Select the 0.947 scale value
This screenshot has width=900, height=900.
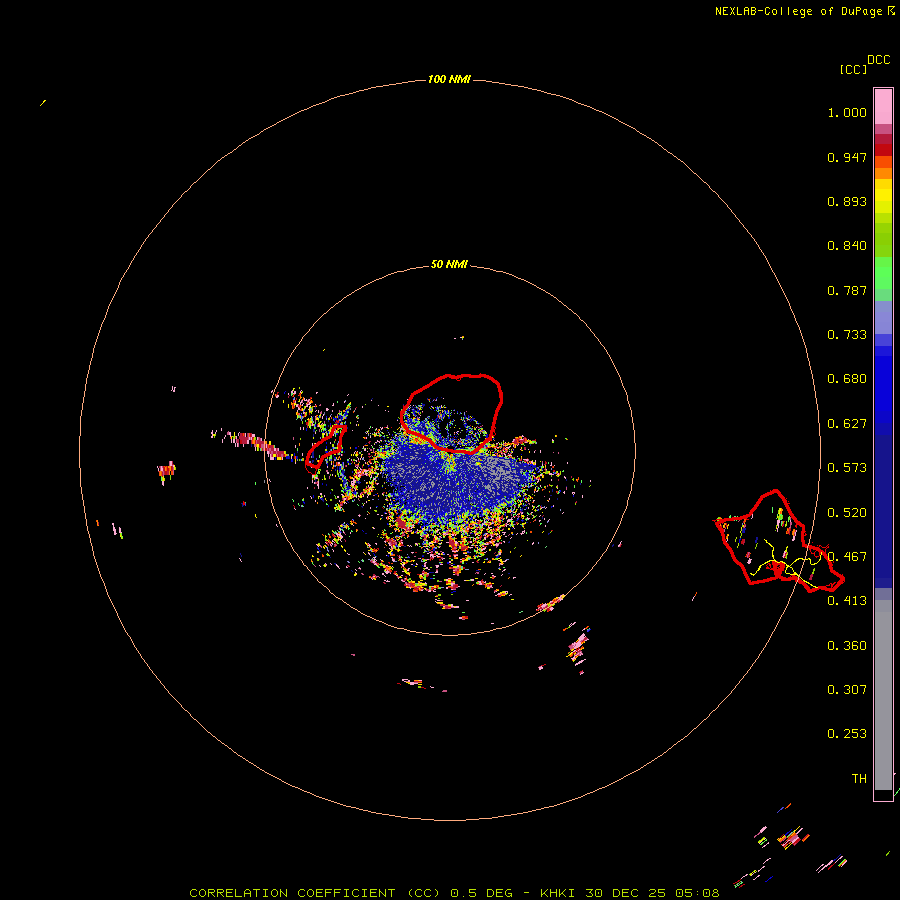click(x=847, y=157)
